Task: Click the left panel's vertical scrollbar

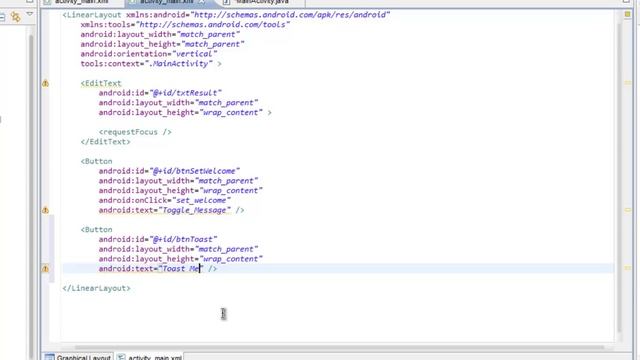Action: (x=31, y=196)
